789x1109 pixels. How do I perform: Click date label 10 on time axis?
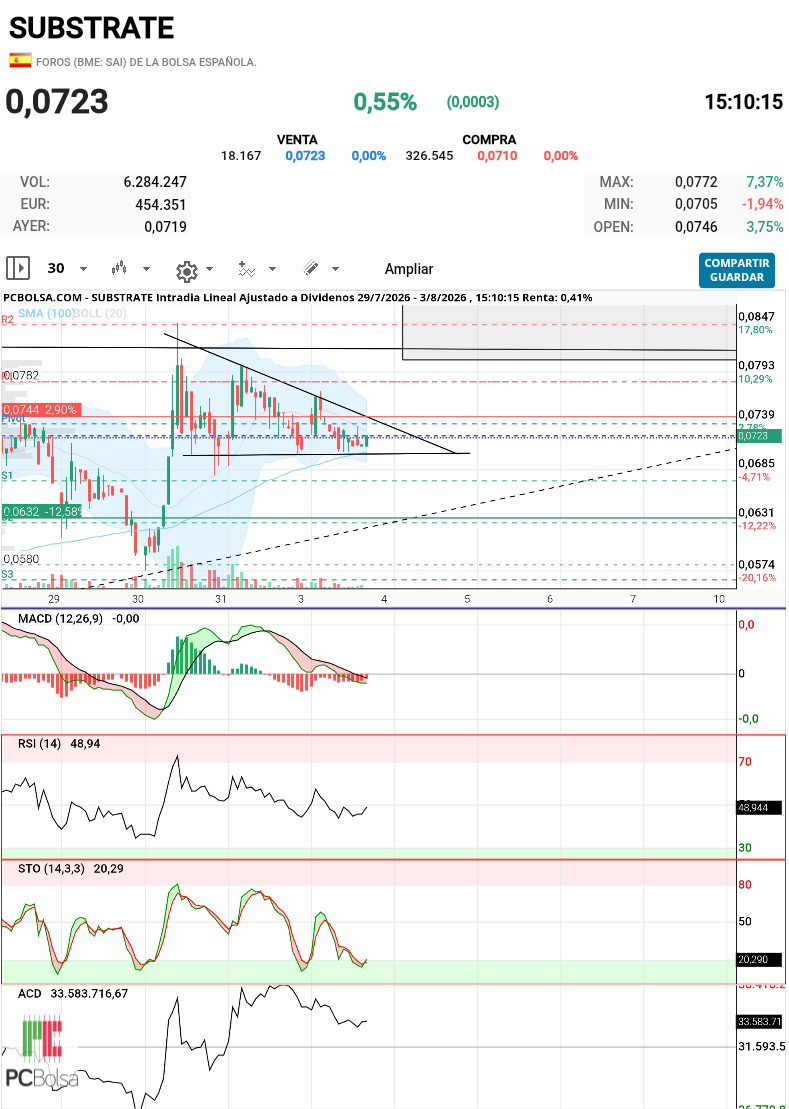tap(720, 599)
